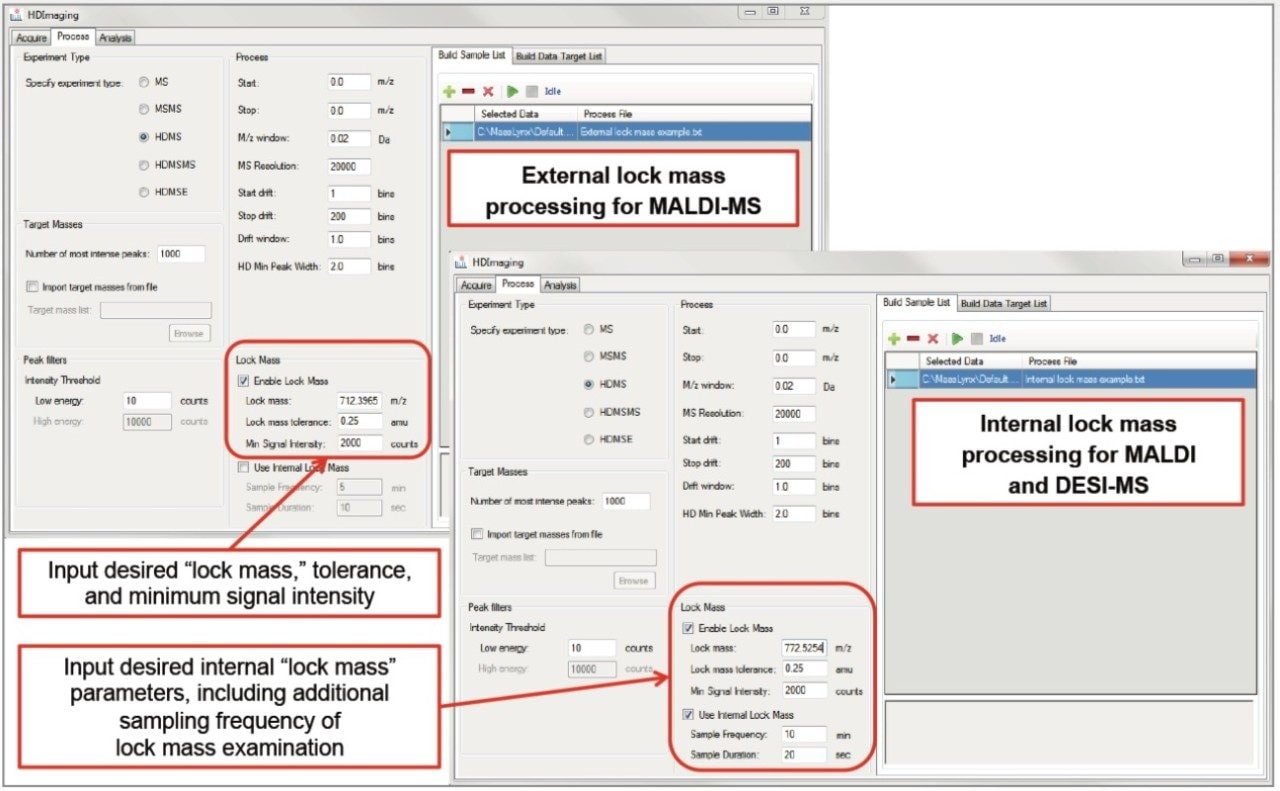1280x791 pixels.
Task: Open Build Data Target List tab, back window
Action: [559, 56]
